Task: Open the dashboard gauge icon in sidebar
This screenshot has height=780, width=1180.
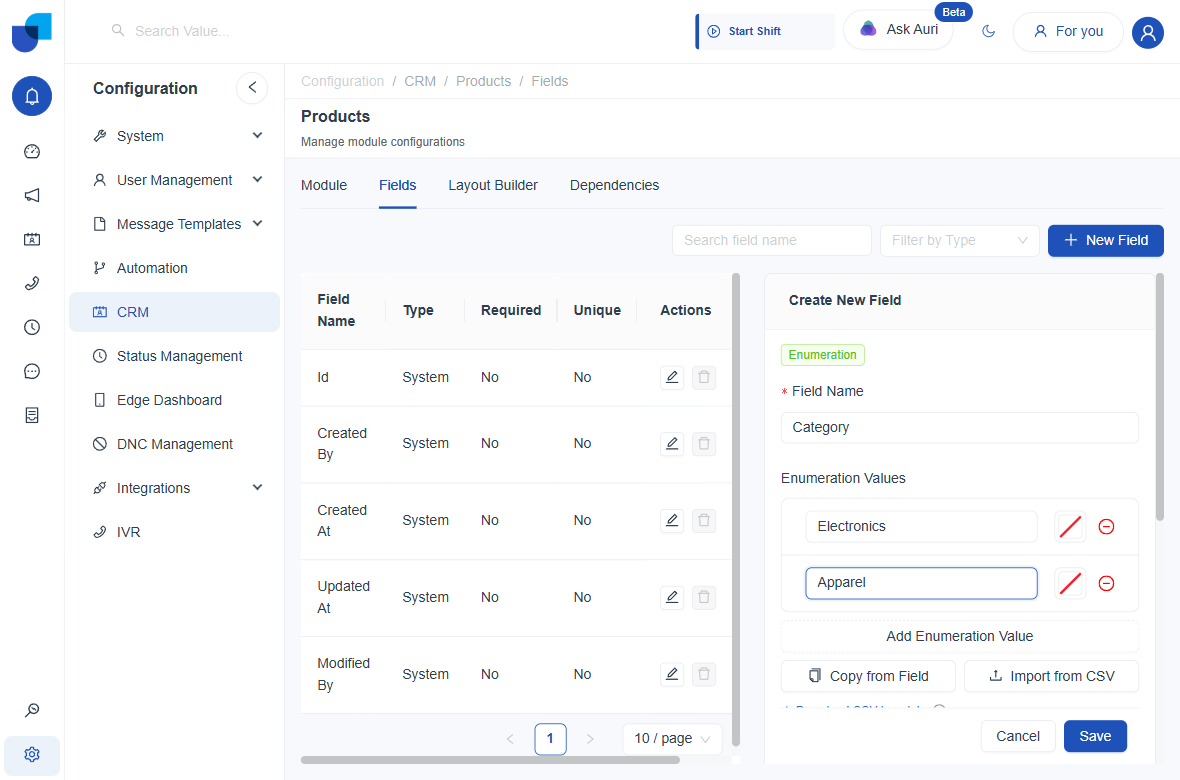Action: (32, 151)
